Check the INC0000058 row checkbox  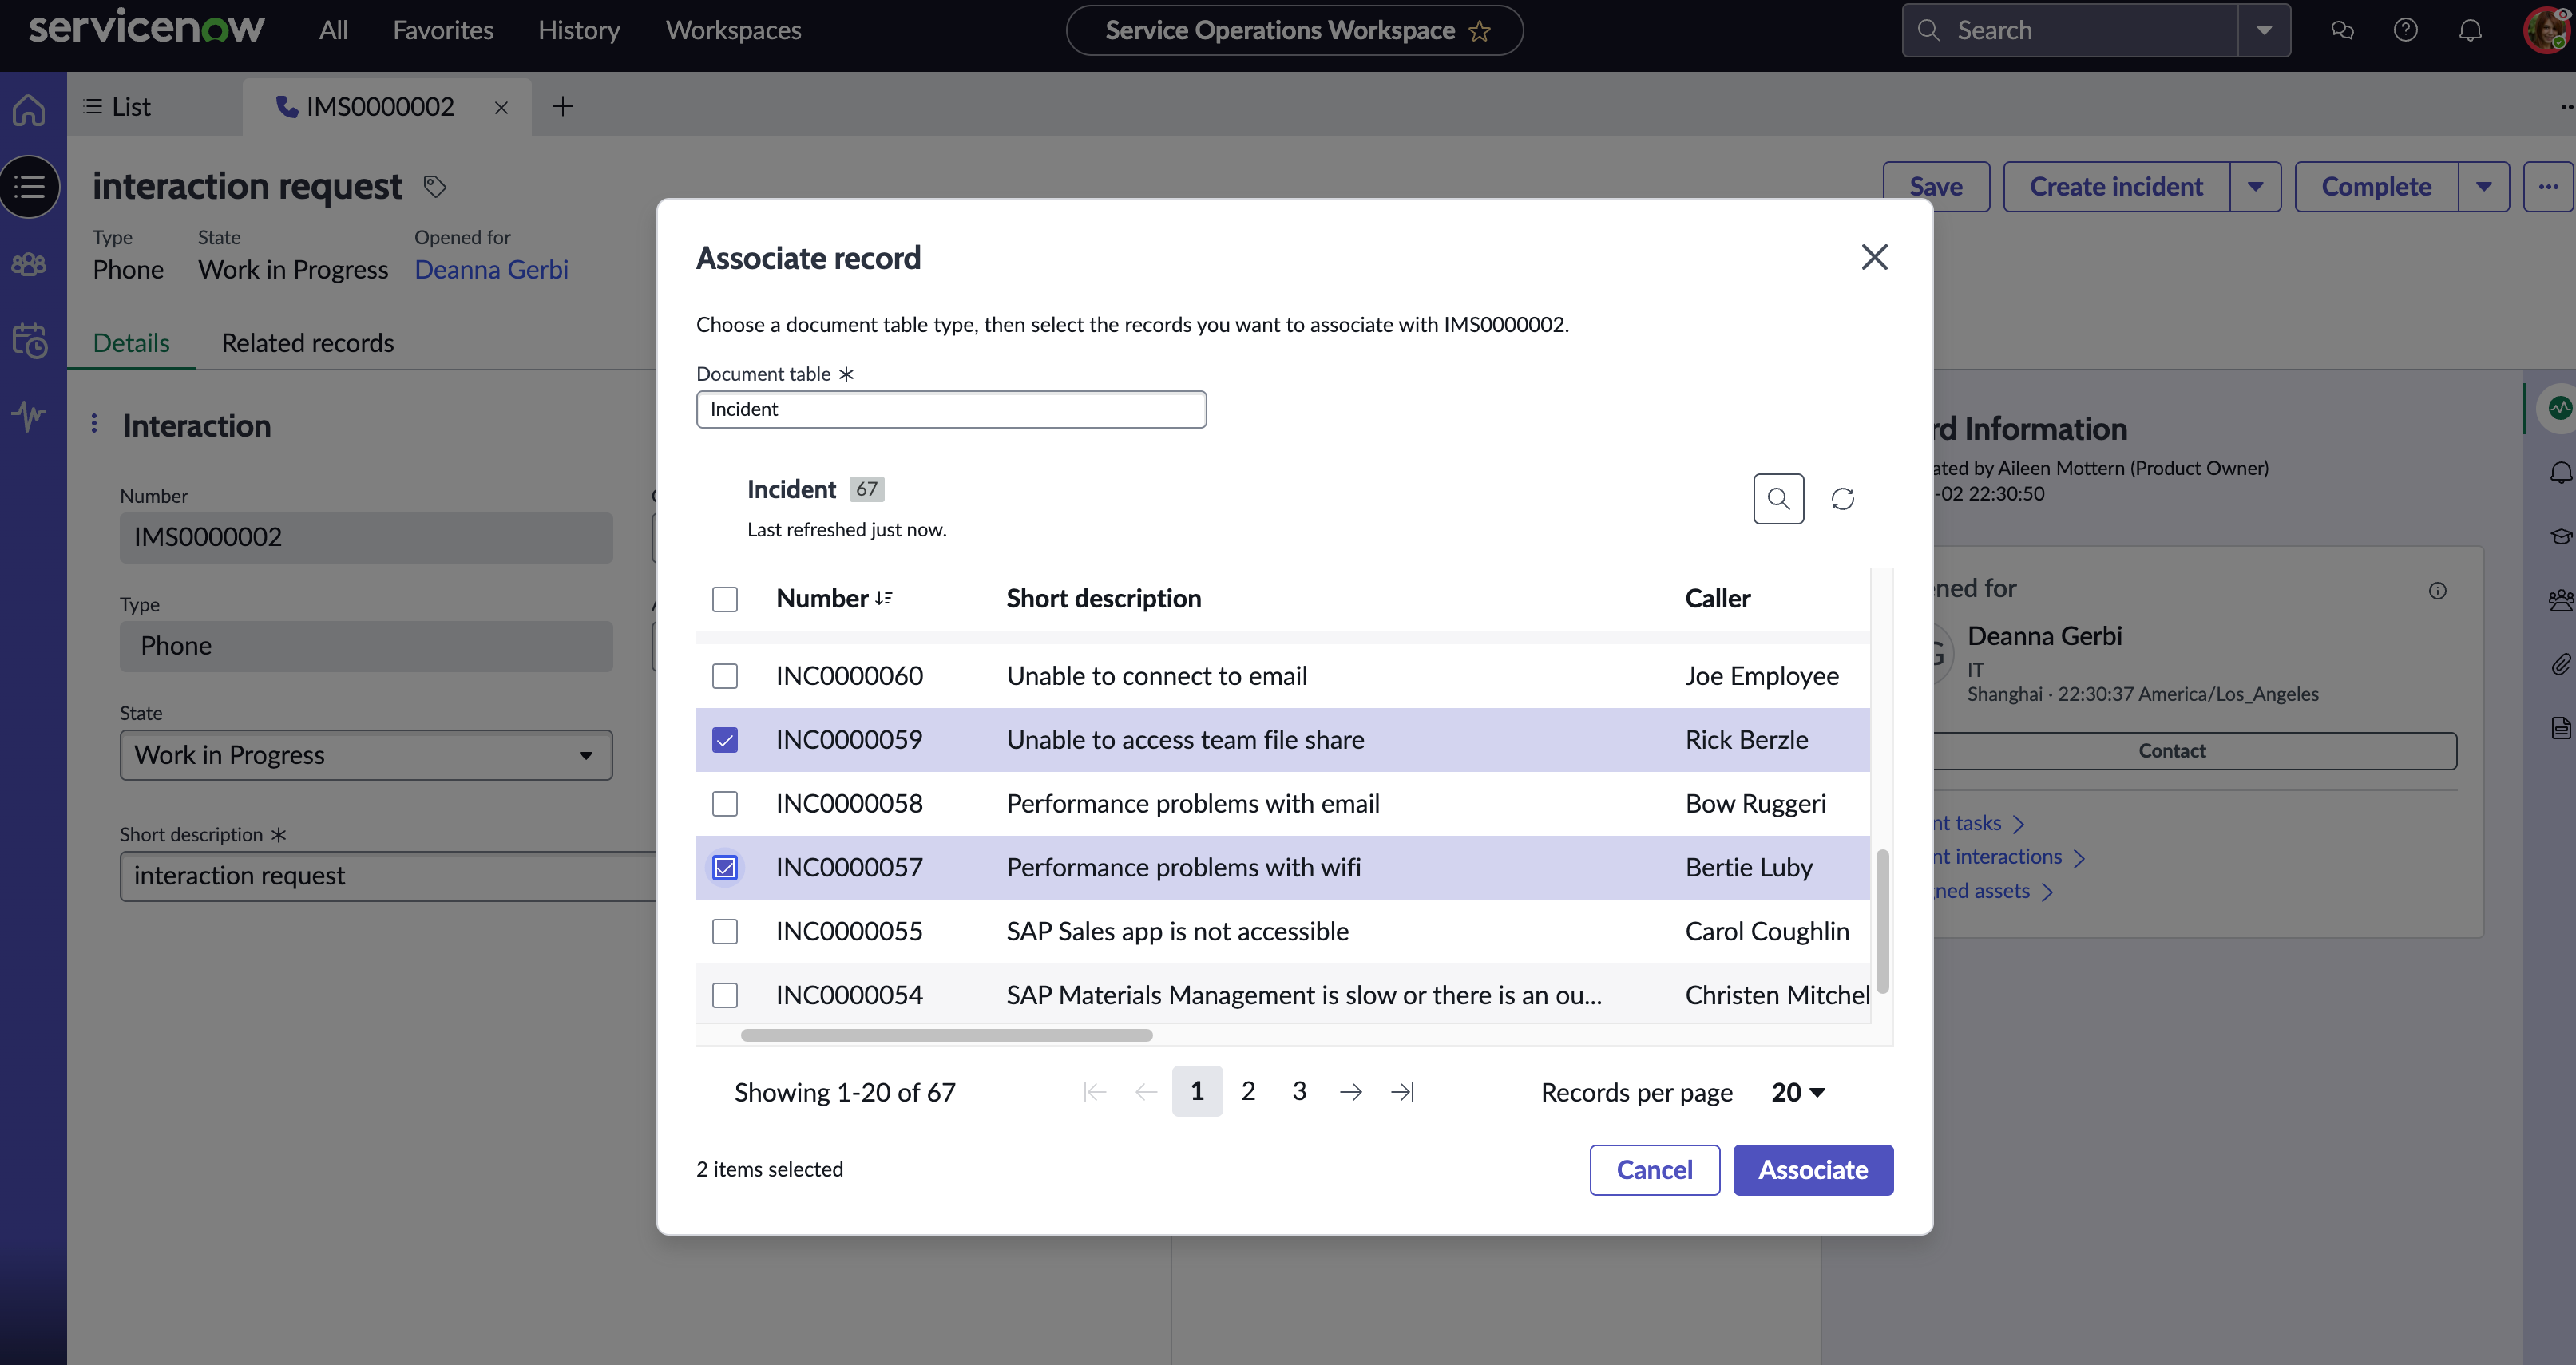(x=725, y=804)
